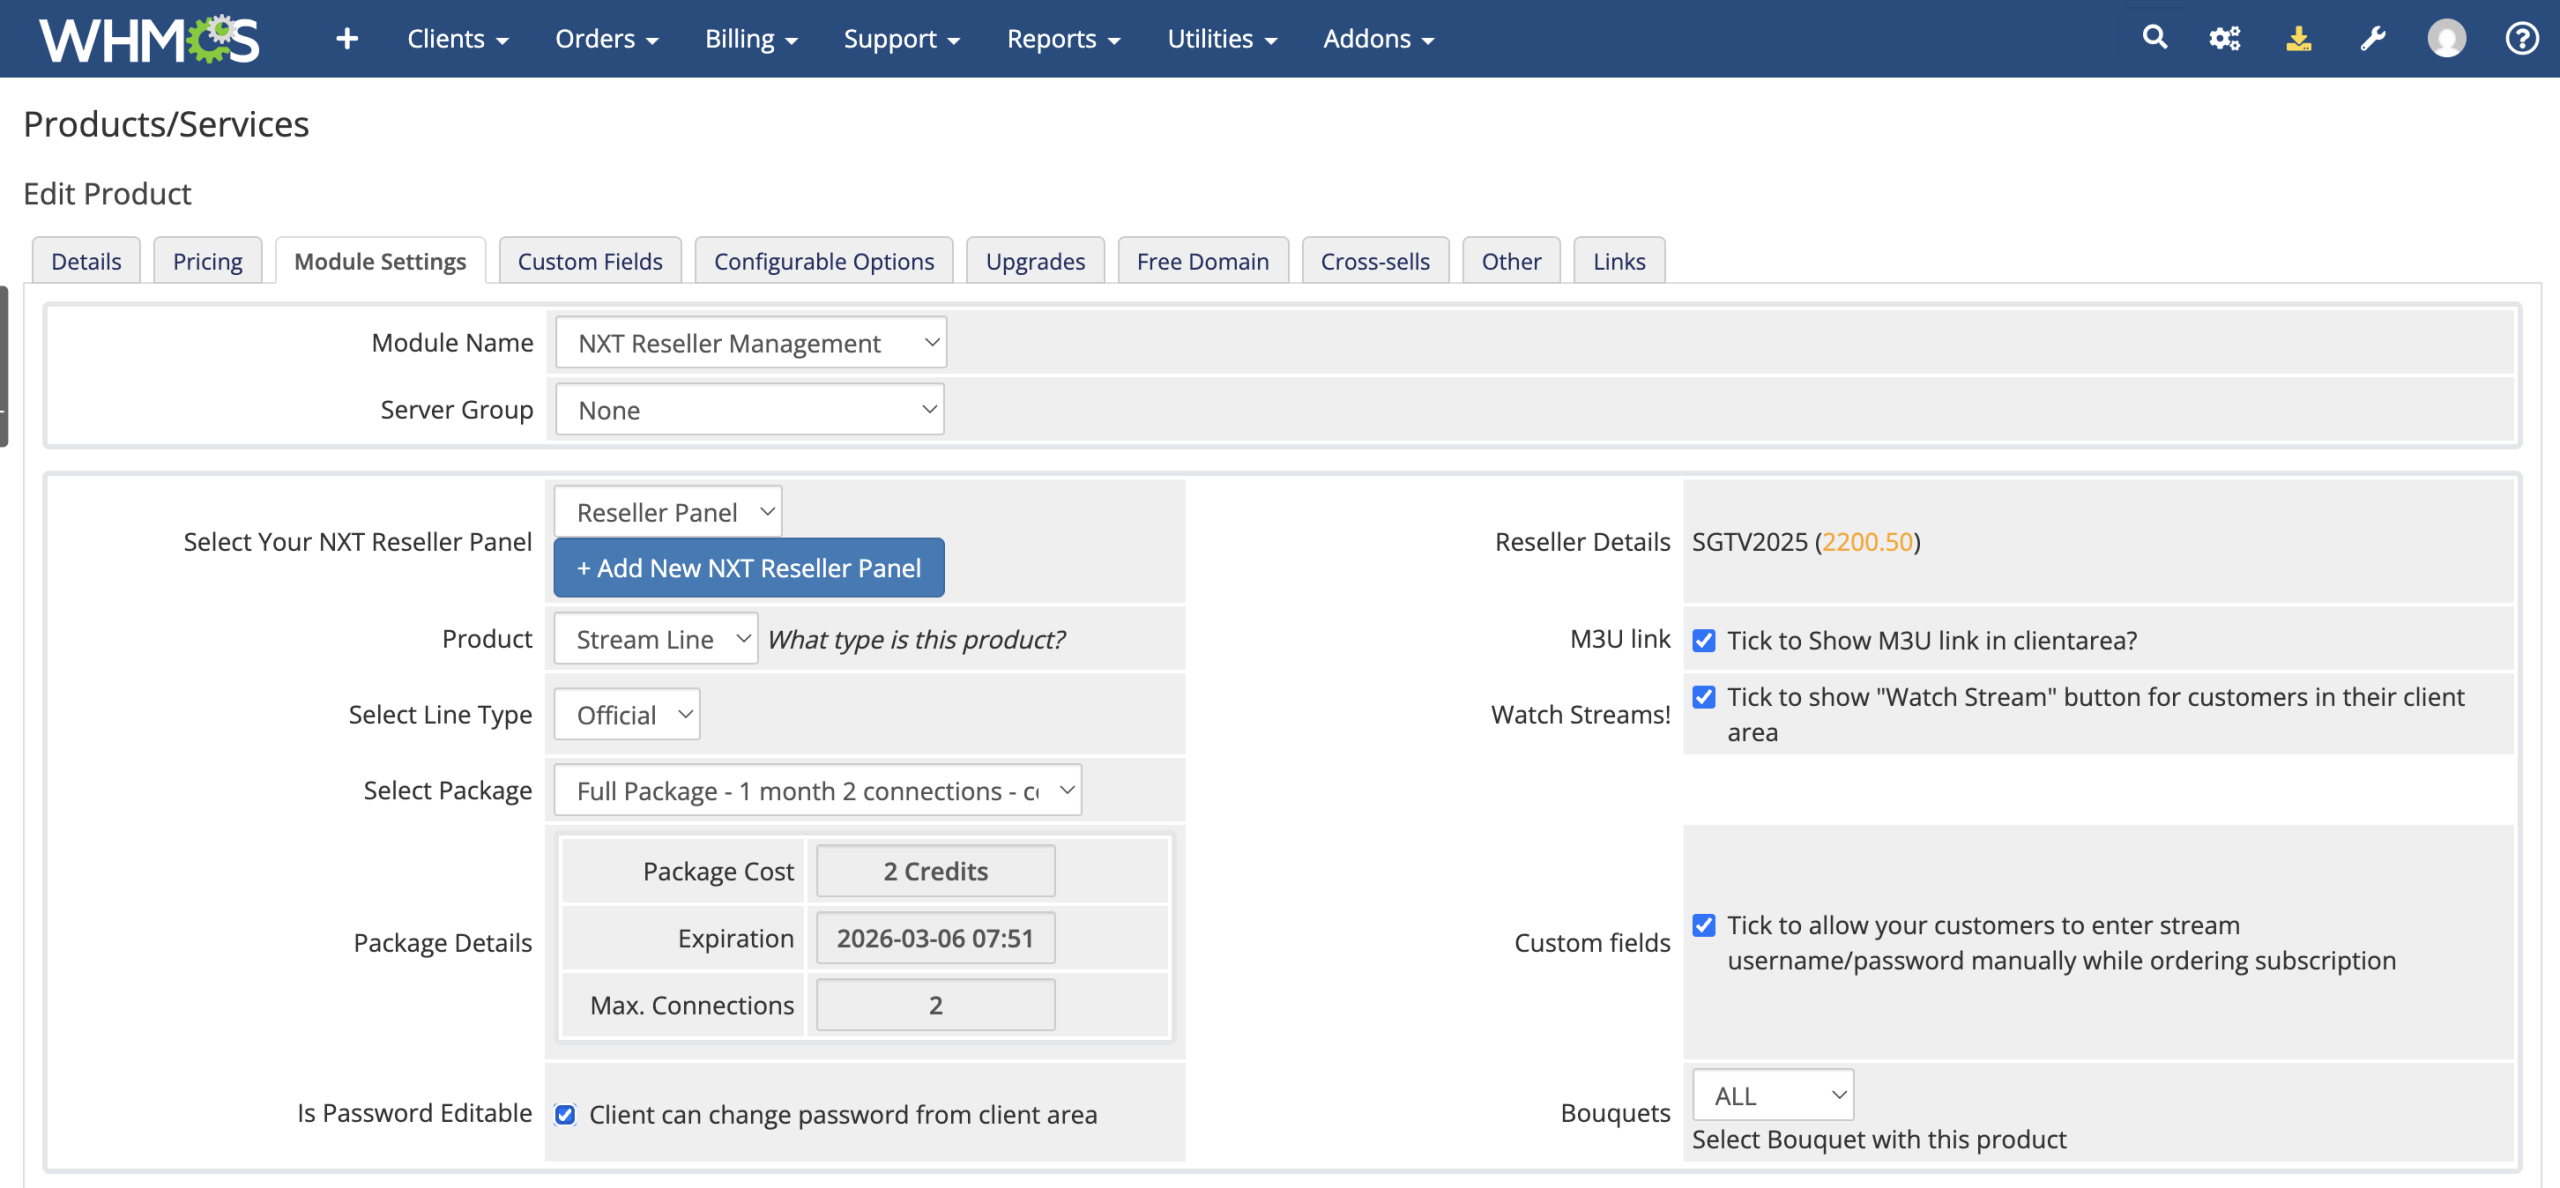Open the Support menu
The width and height of the screenshot is (2560, 1188).
(x=902, y=39)
